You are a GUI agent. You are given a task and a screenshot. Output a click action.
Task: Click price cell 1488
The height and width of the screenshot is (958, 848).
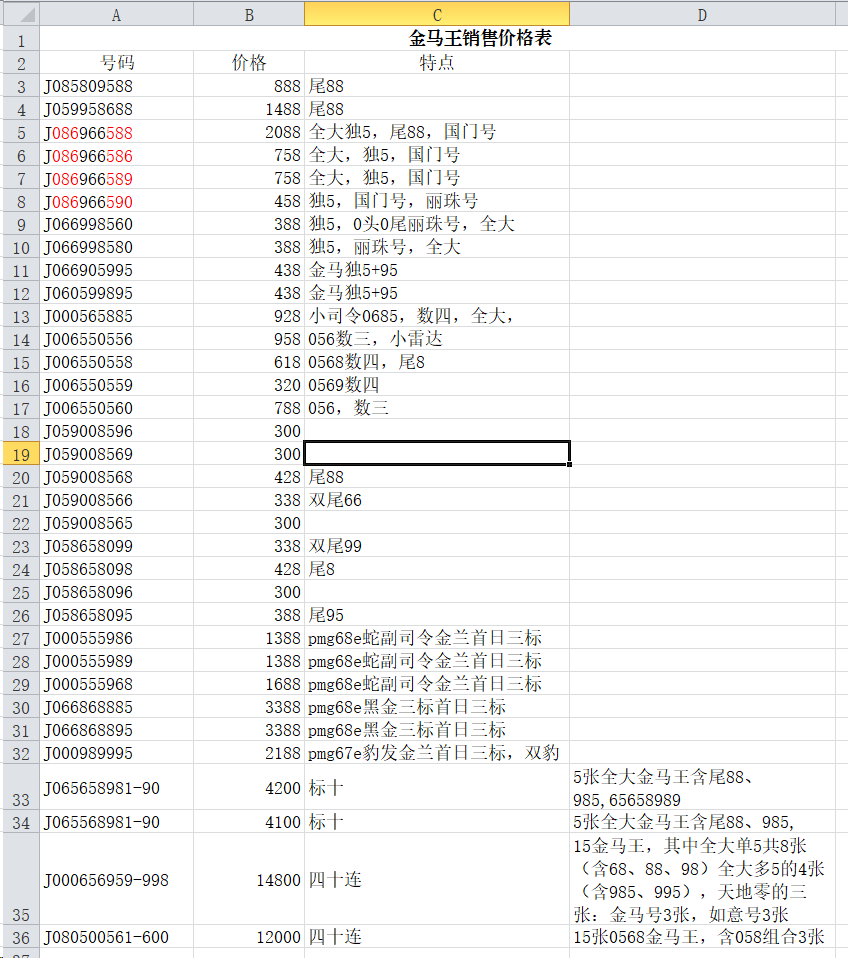[249, 109]
